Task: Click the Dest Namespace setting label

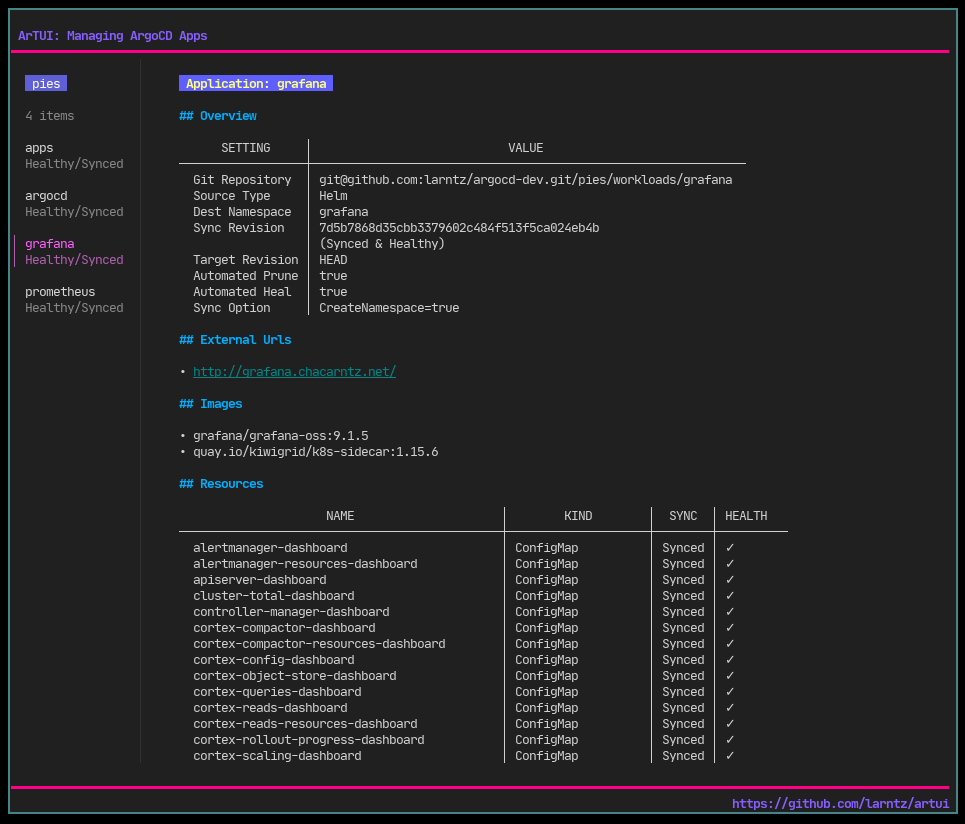Action: coord(242,212)
